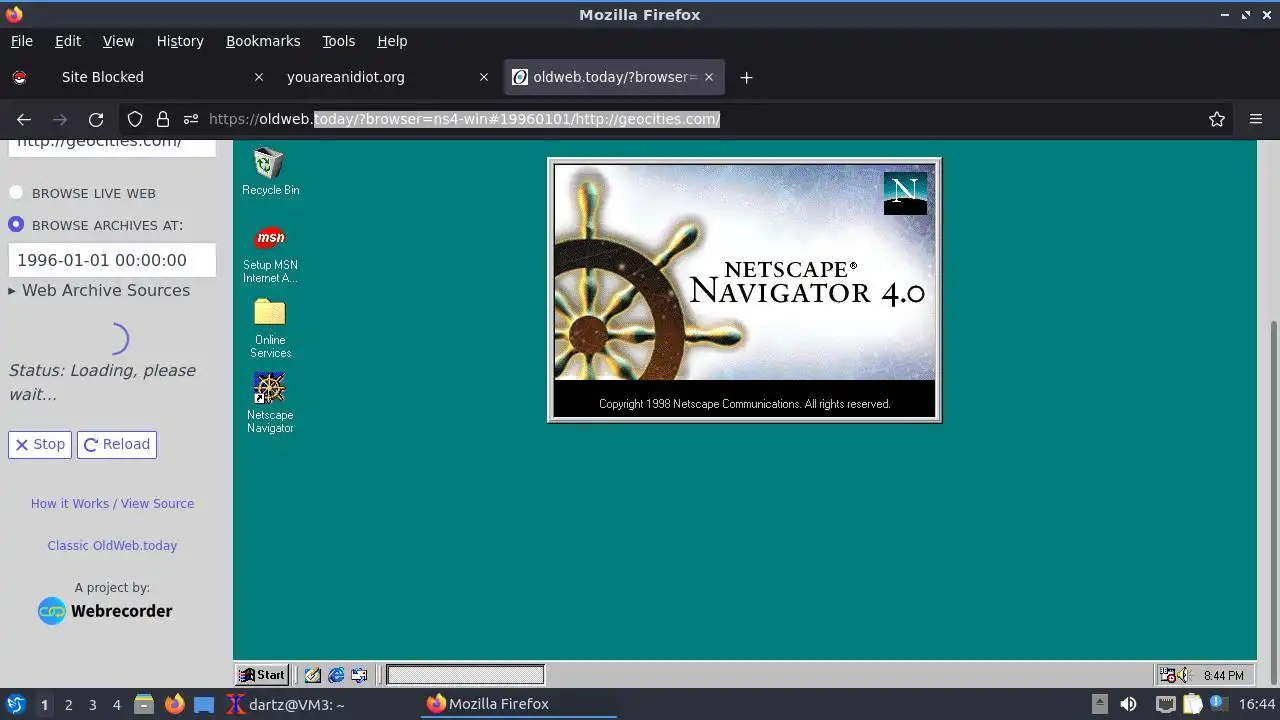Screen dimensions: 1280x720
Task: Bookmark this page with star icon
Action: pos(1217,119)
